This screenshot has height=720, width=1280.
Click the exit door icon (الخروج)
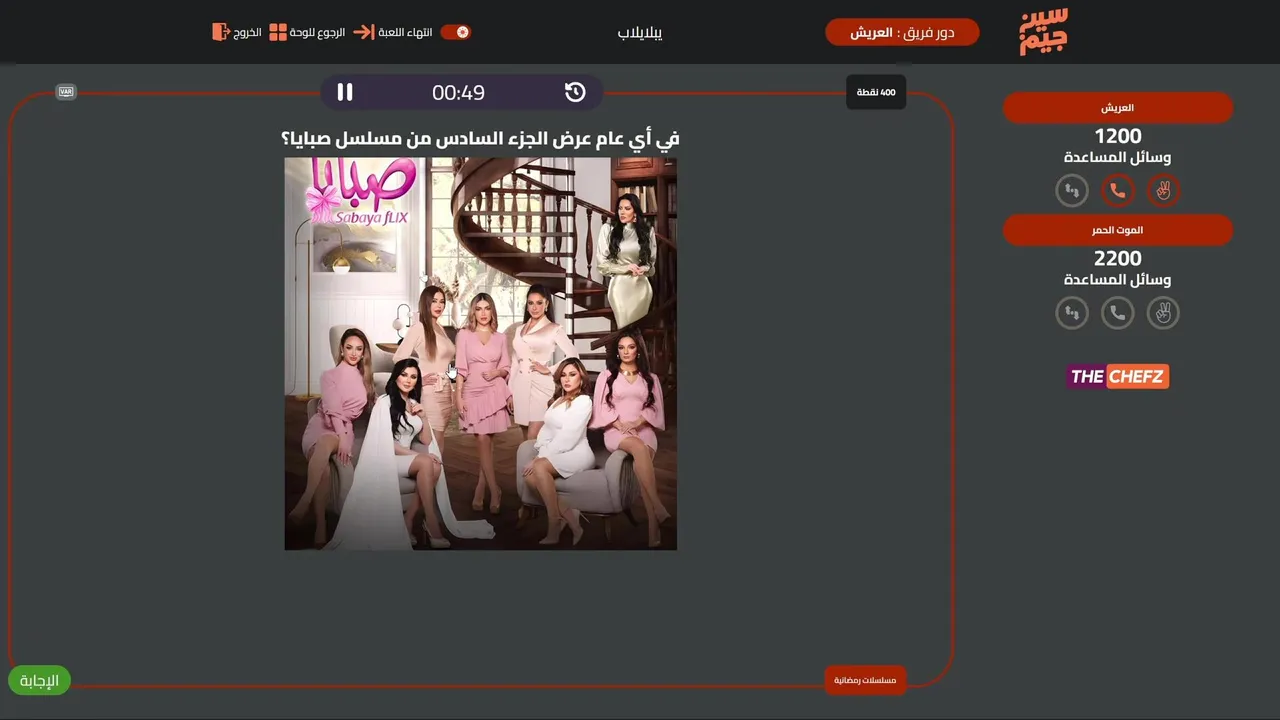221,32
